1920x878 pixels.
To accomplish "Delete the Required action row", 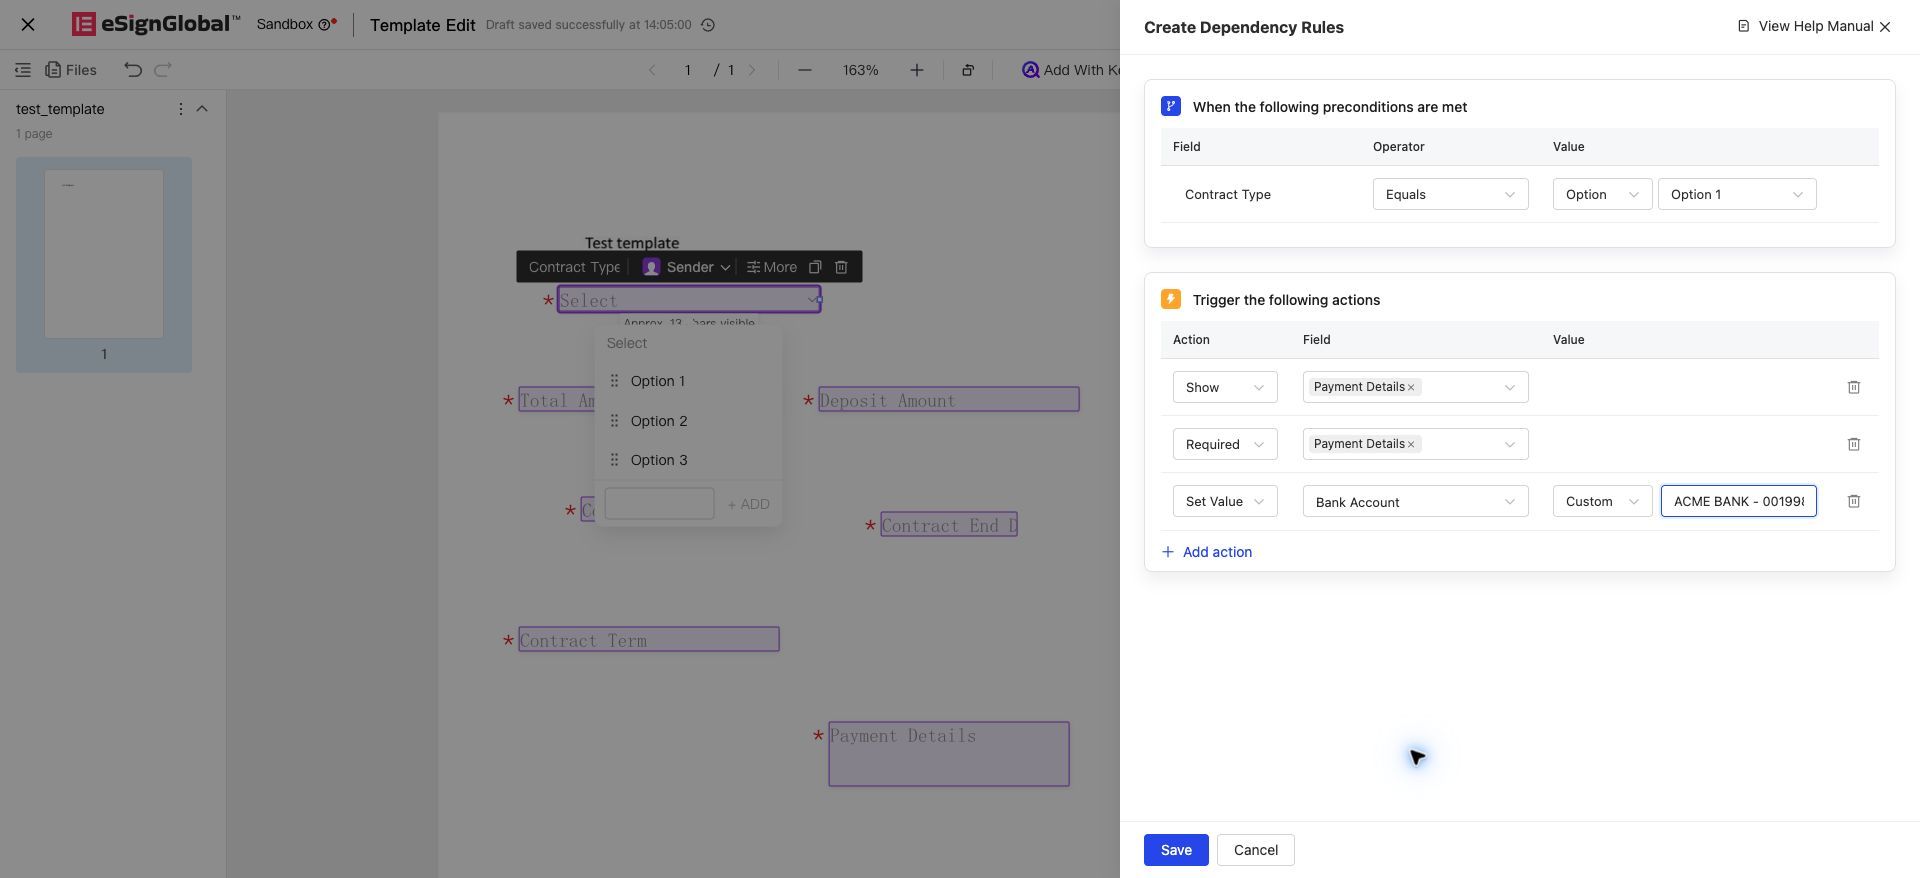I will coord(1853,444).
